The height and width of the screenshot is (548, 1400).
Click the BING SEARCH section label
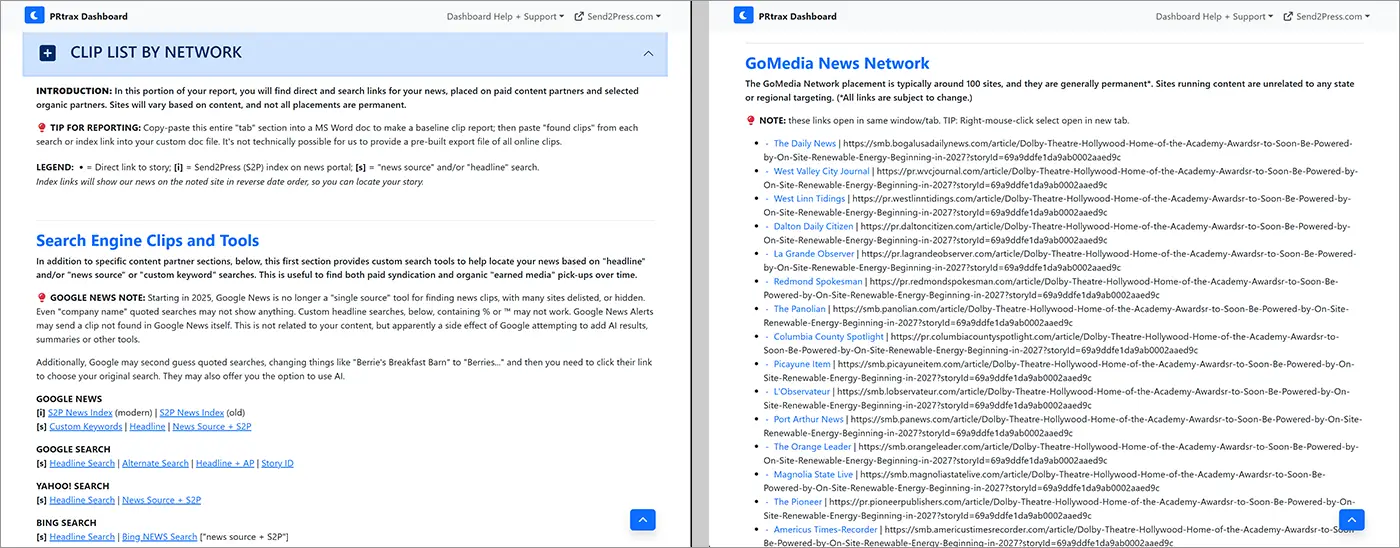pos(66,523)
